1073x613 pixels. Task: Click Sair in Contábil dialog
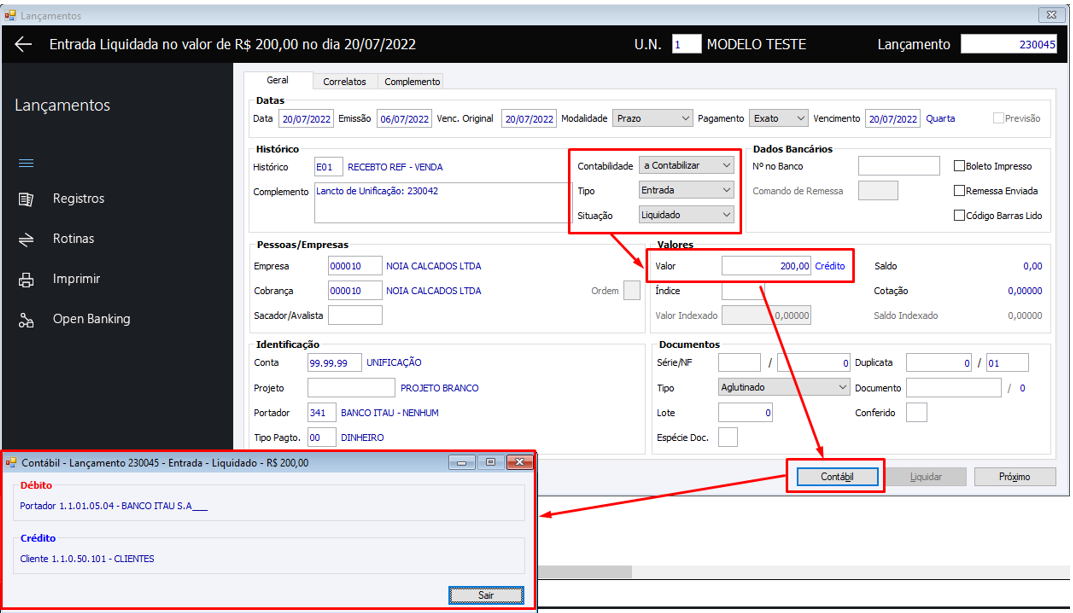[x=487, y=595]
